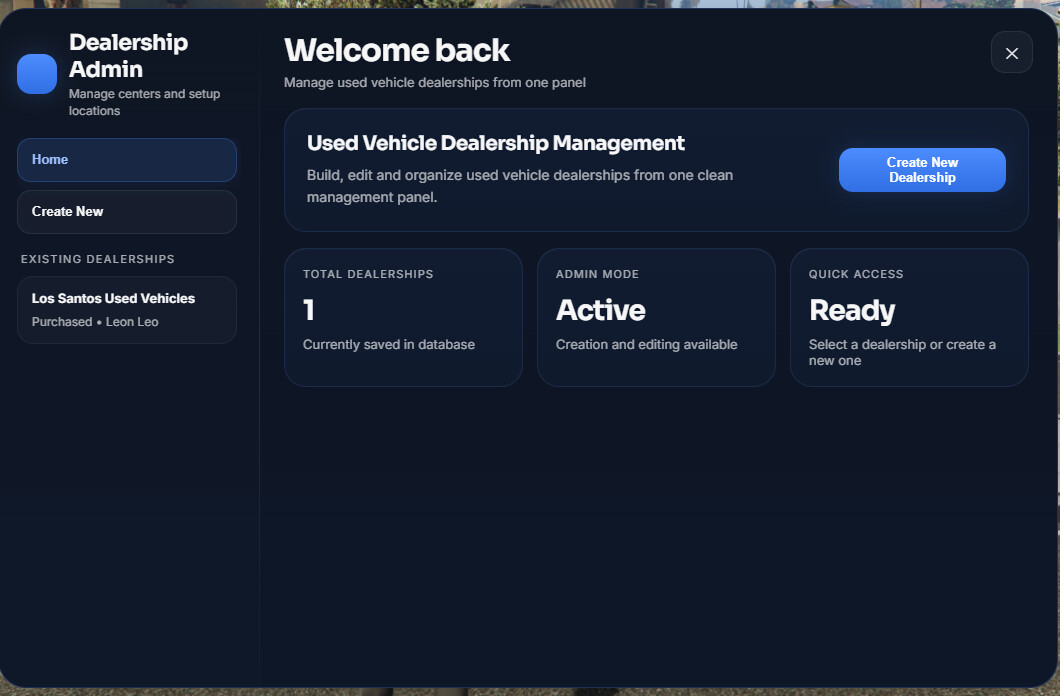Select Create New in the sidebar
The height and width of the screenshot is (696, 1060).
tap(127, 212)
